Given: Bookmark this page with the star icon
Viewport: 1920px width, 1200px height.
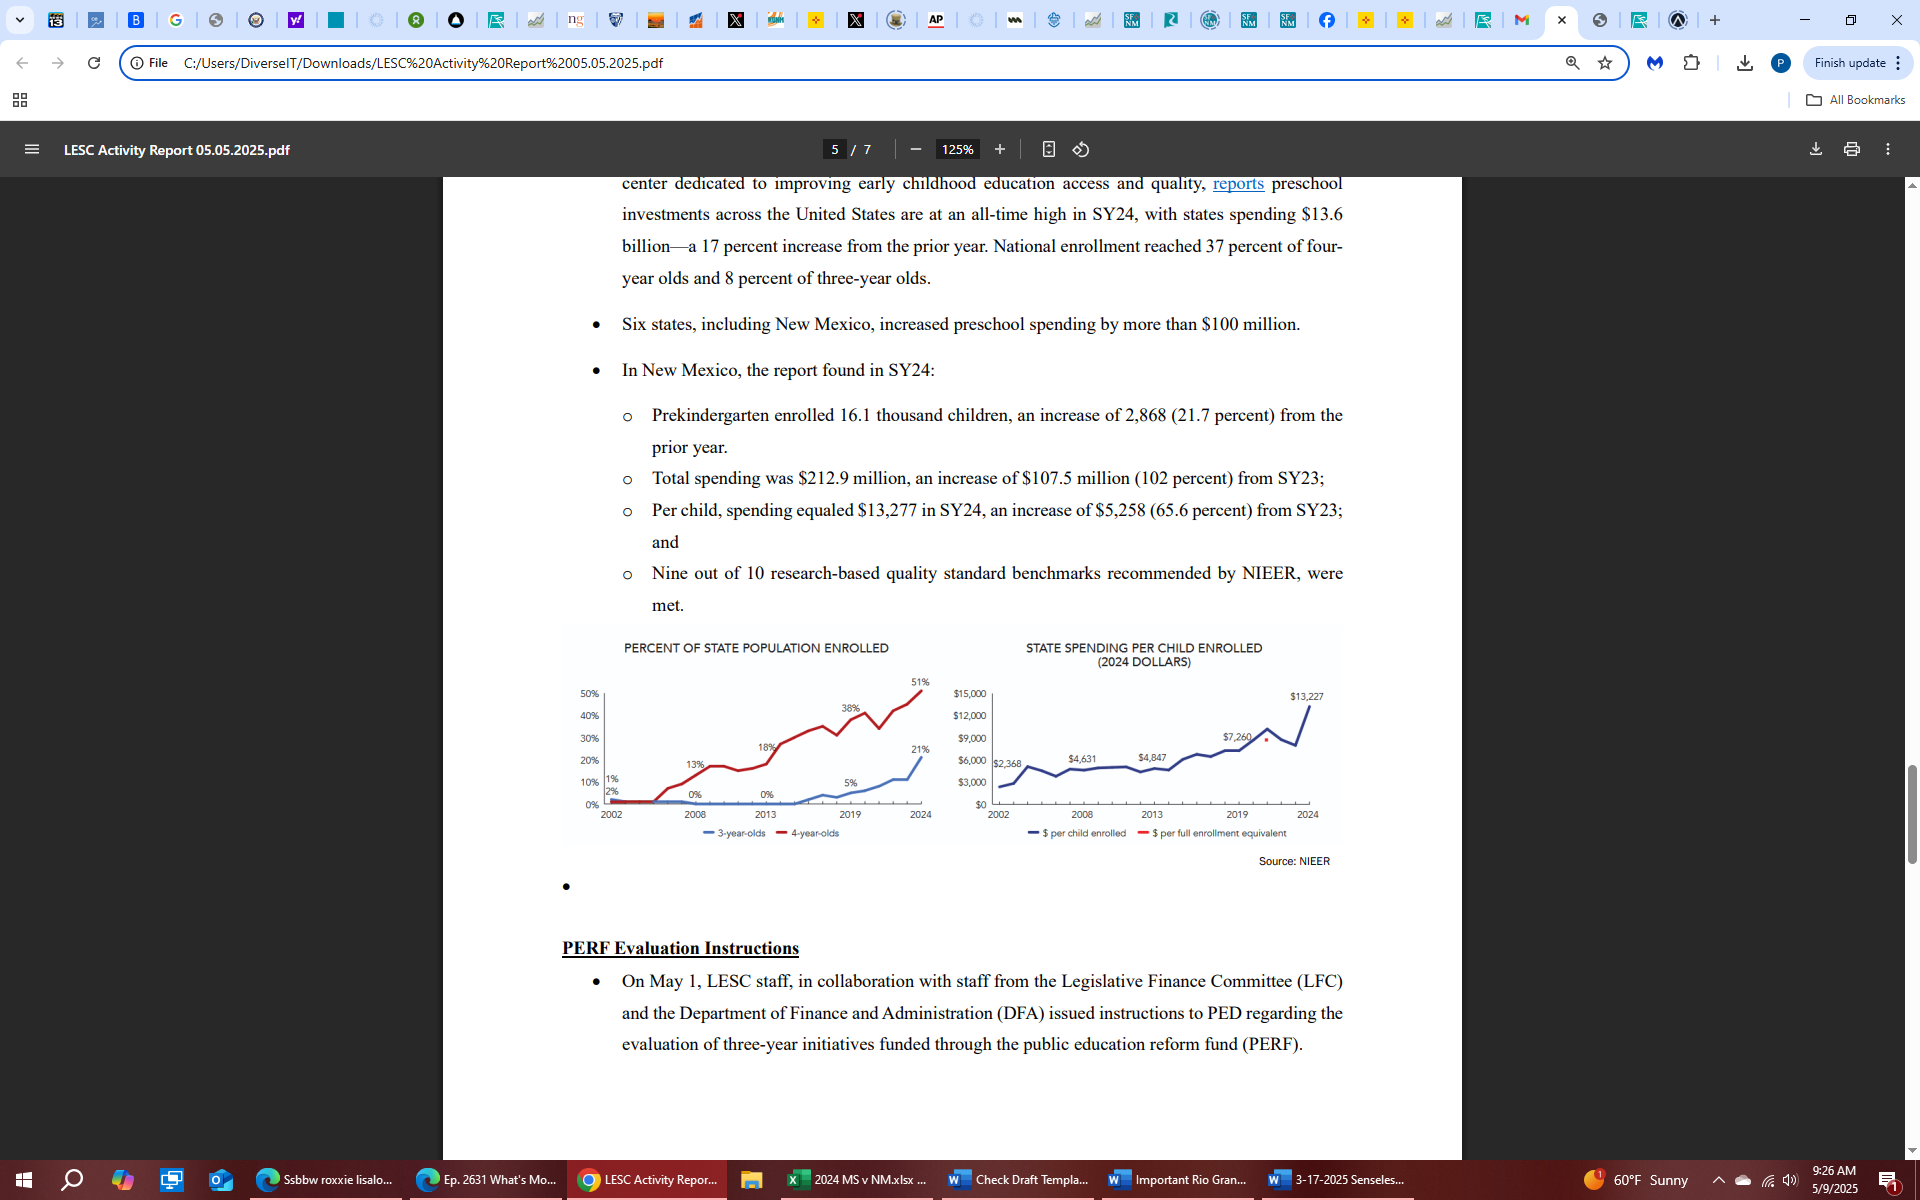Looking at the screenshot, I should [1605, 63].
